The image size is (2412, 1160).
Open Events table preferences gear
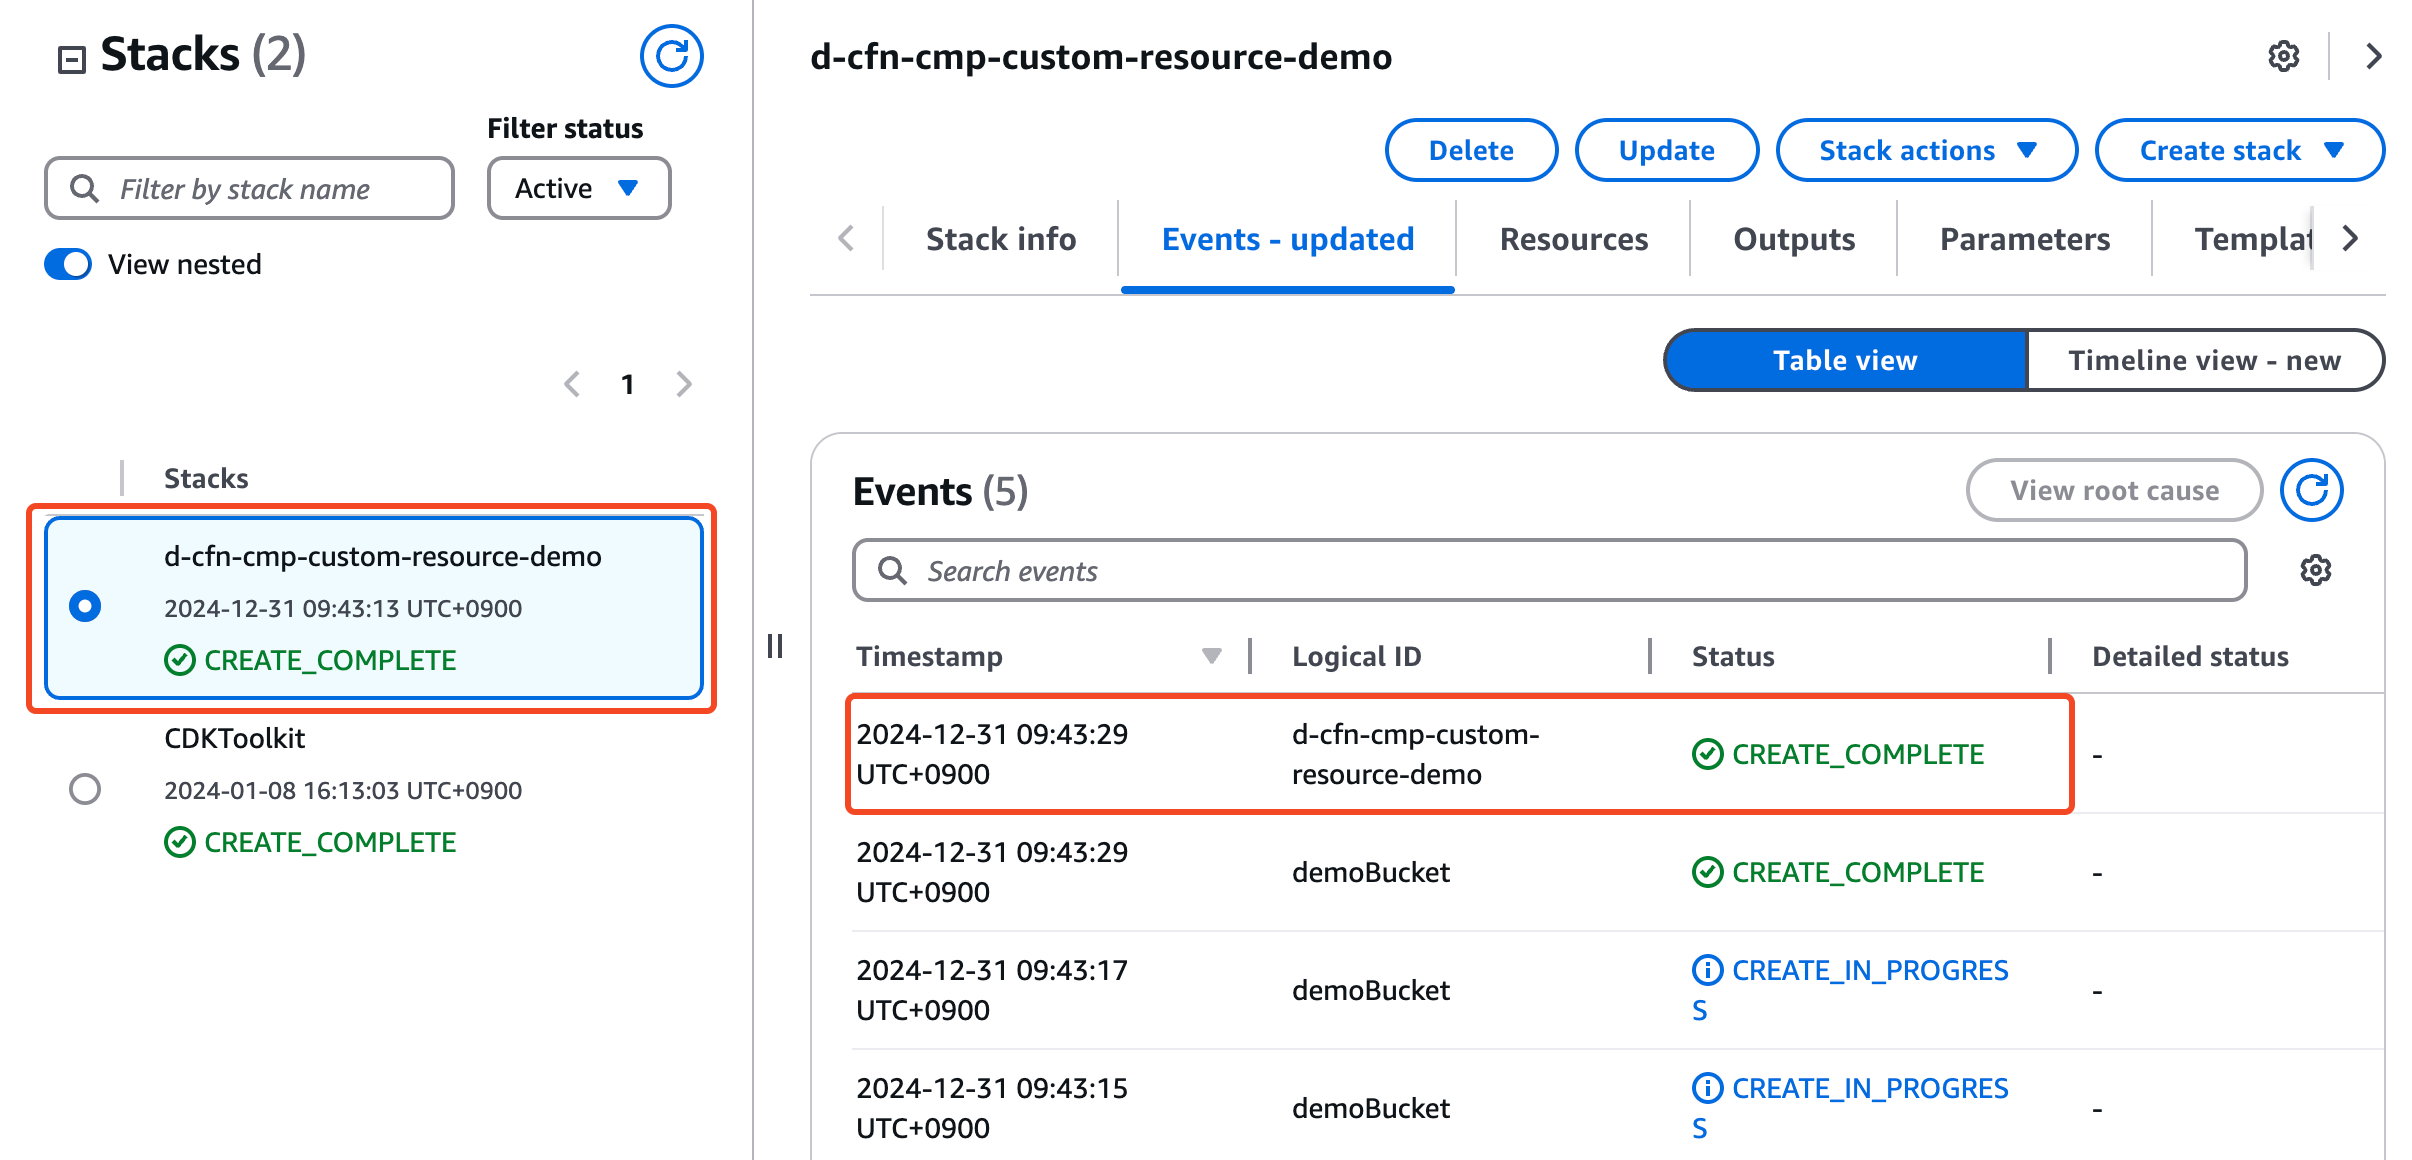coord(2315,570)
